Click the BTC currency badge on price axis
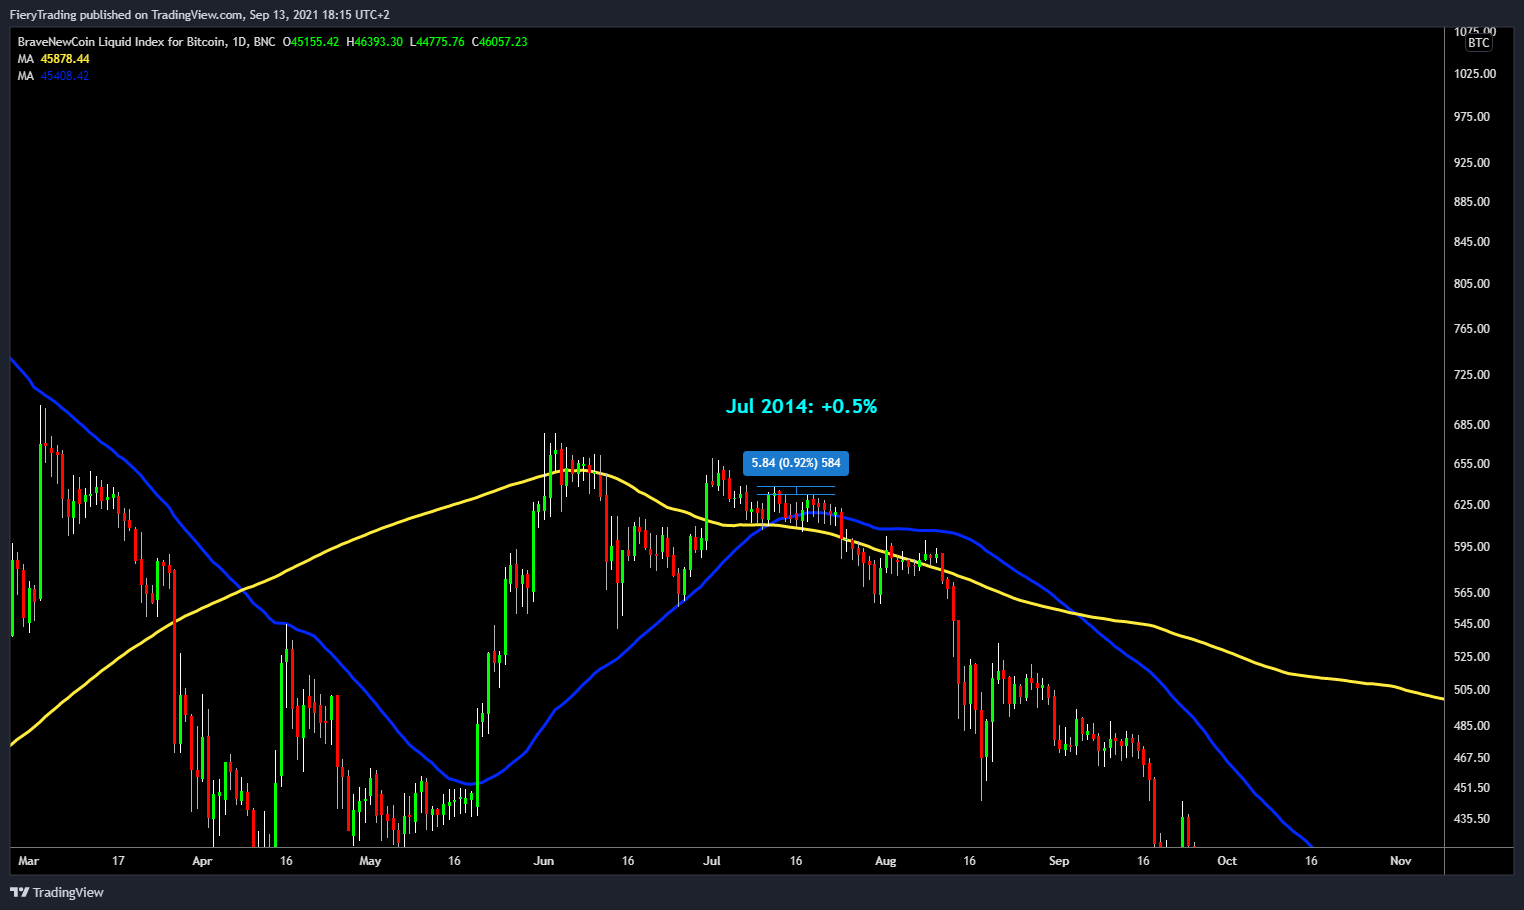 pos(1479,43)
